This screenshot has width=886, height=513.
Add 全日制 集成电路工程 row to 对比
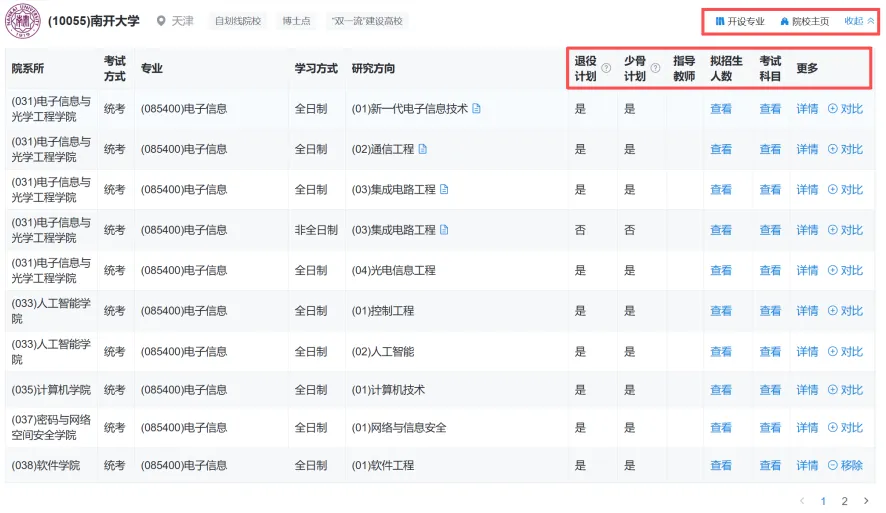845,189
